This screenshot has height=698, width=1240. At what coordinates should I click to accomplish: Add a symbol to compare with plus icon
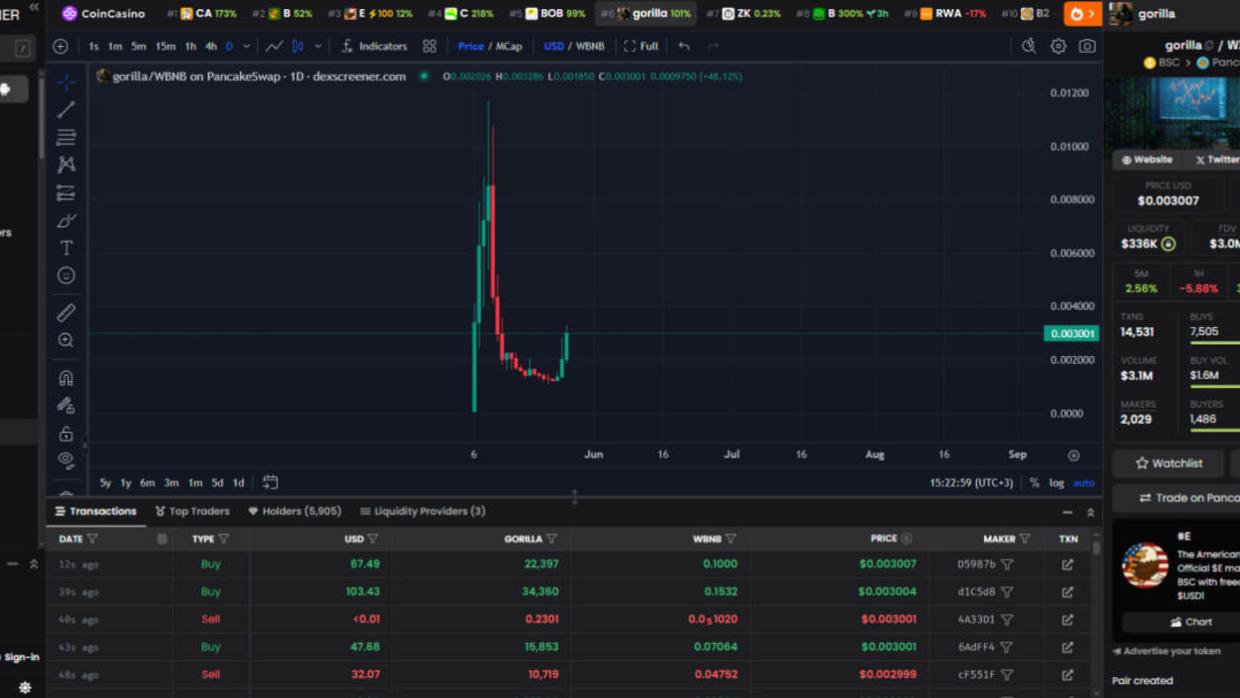pyautogui.click(x=60, y=46)
